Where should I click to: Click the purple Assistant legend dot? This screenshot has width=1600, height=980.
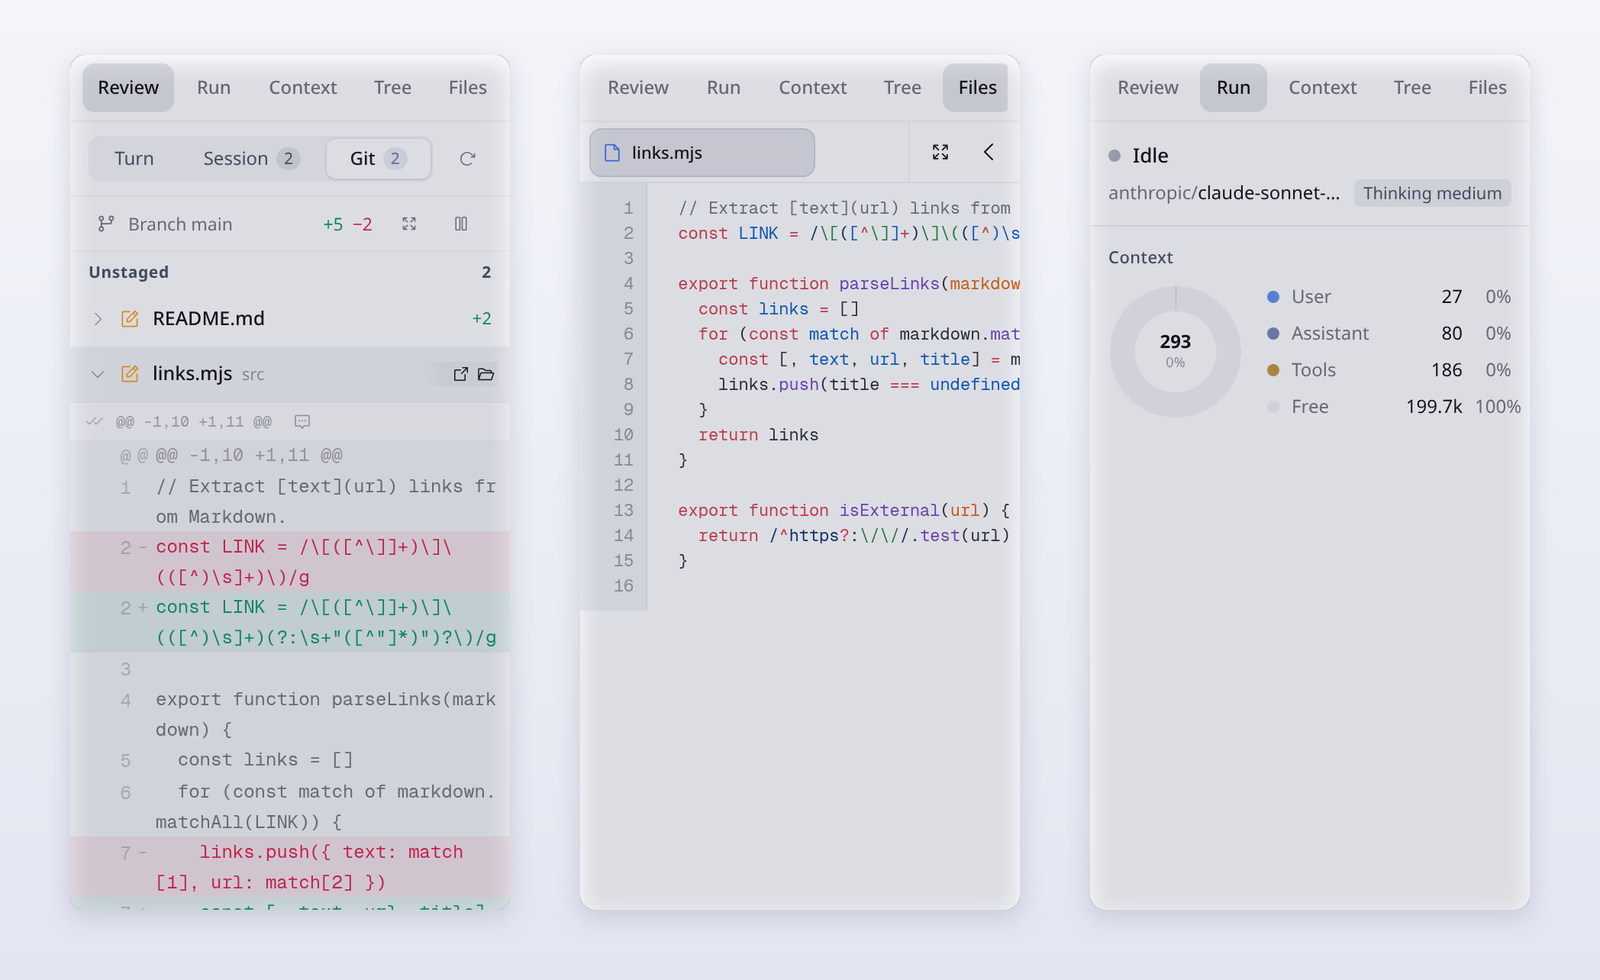point(1273,334)
